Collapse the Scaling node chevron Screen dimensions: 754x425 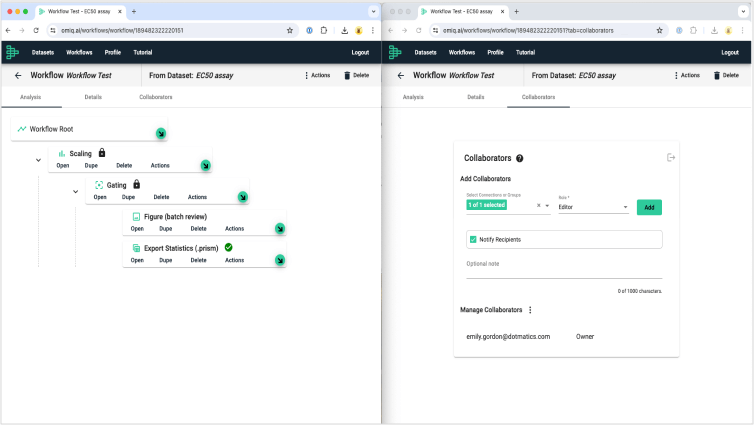38,160
